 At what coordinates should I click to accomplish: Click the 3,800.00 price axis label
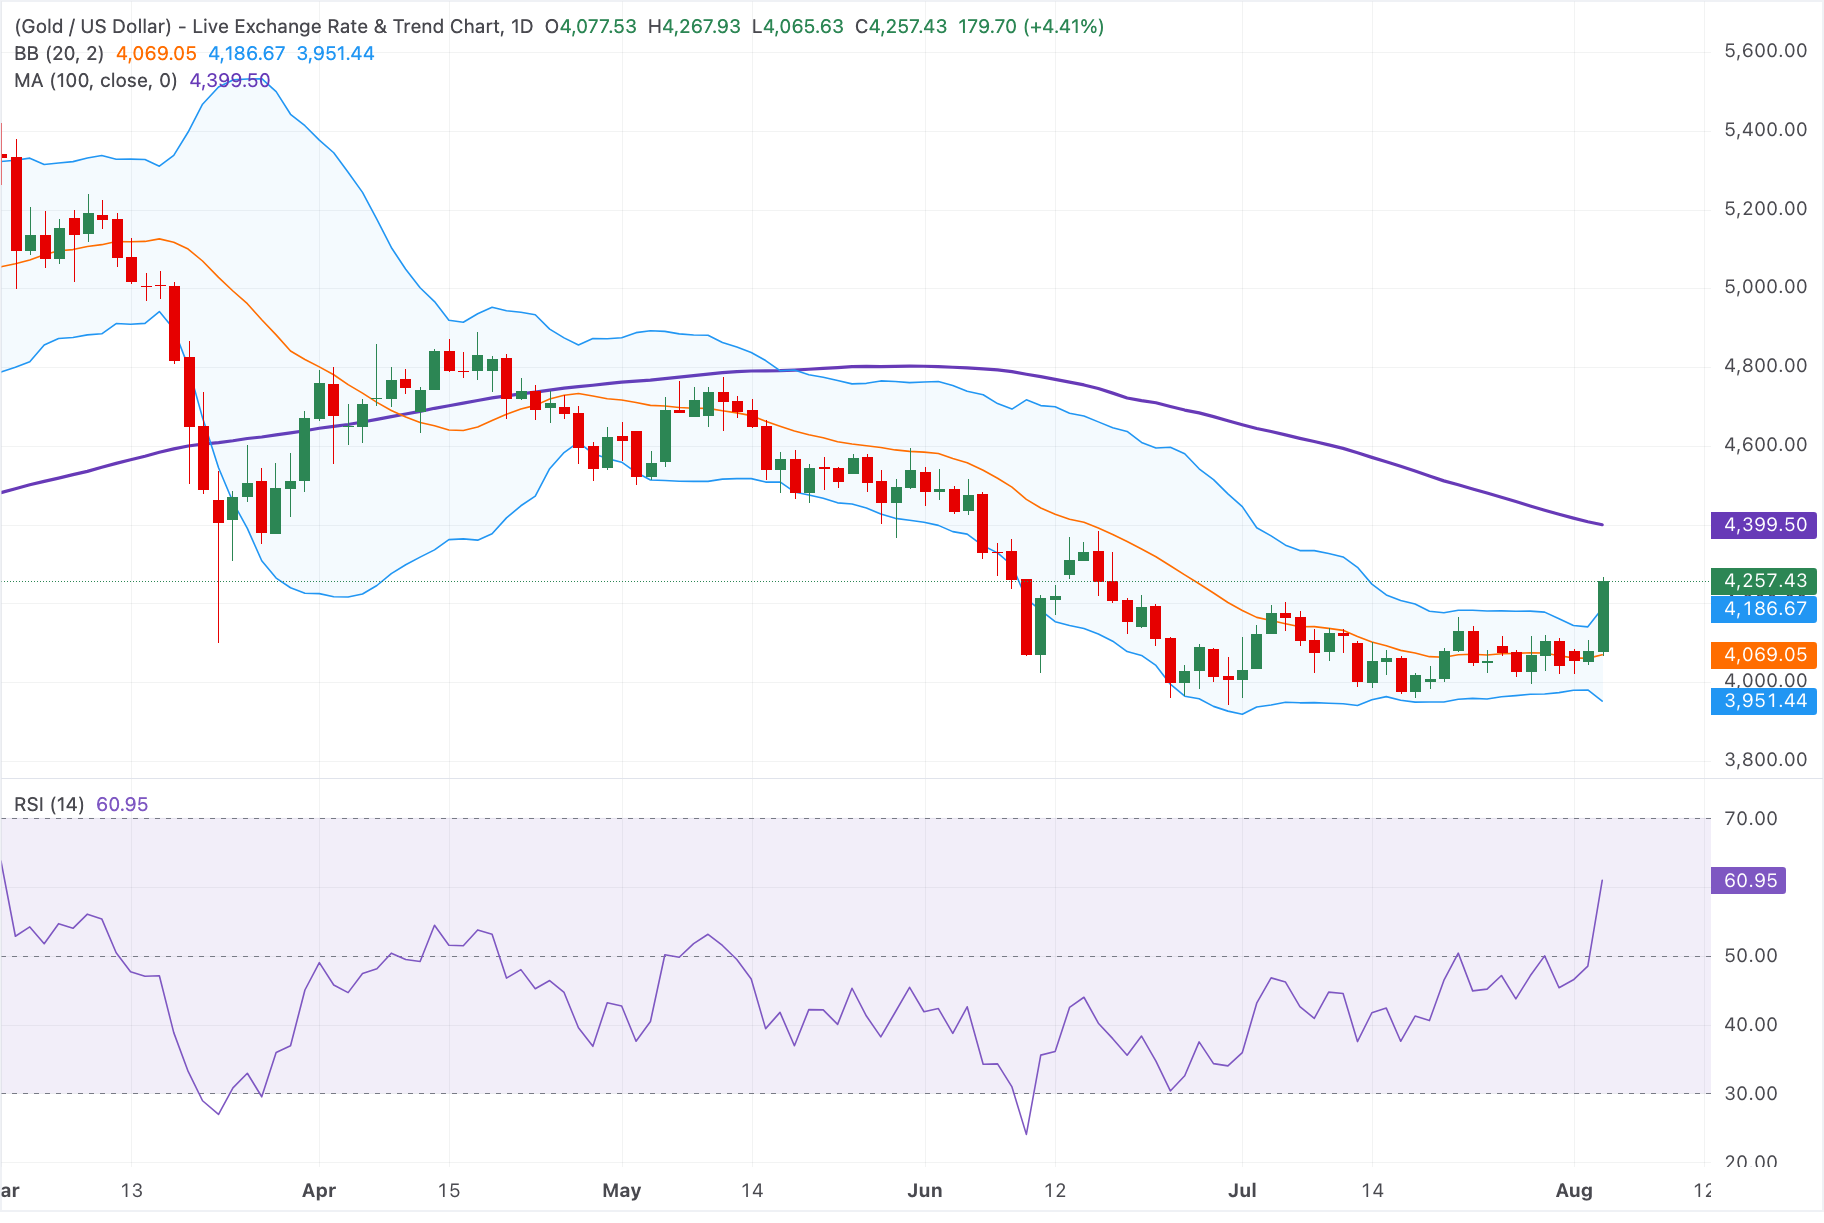[x=1765, y=760]
